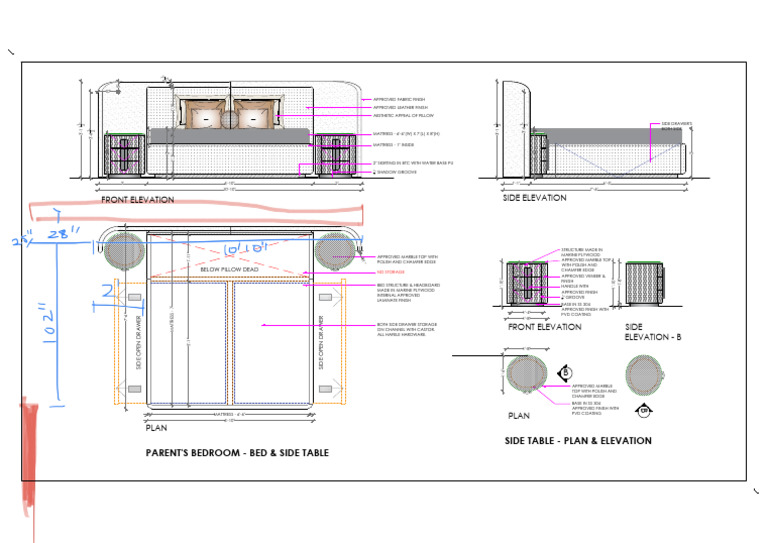768x543 pixels.
Task: Click the PLAN label under the side table
Action: tap(519, 416)
